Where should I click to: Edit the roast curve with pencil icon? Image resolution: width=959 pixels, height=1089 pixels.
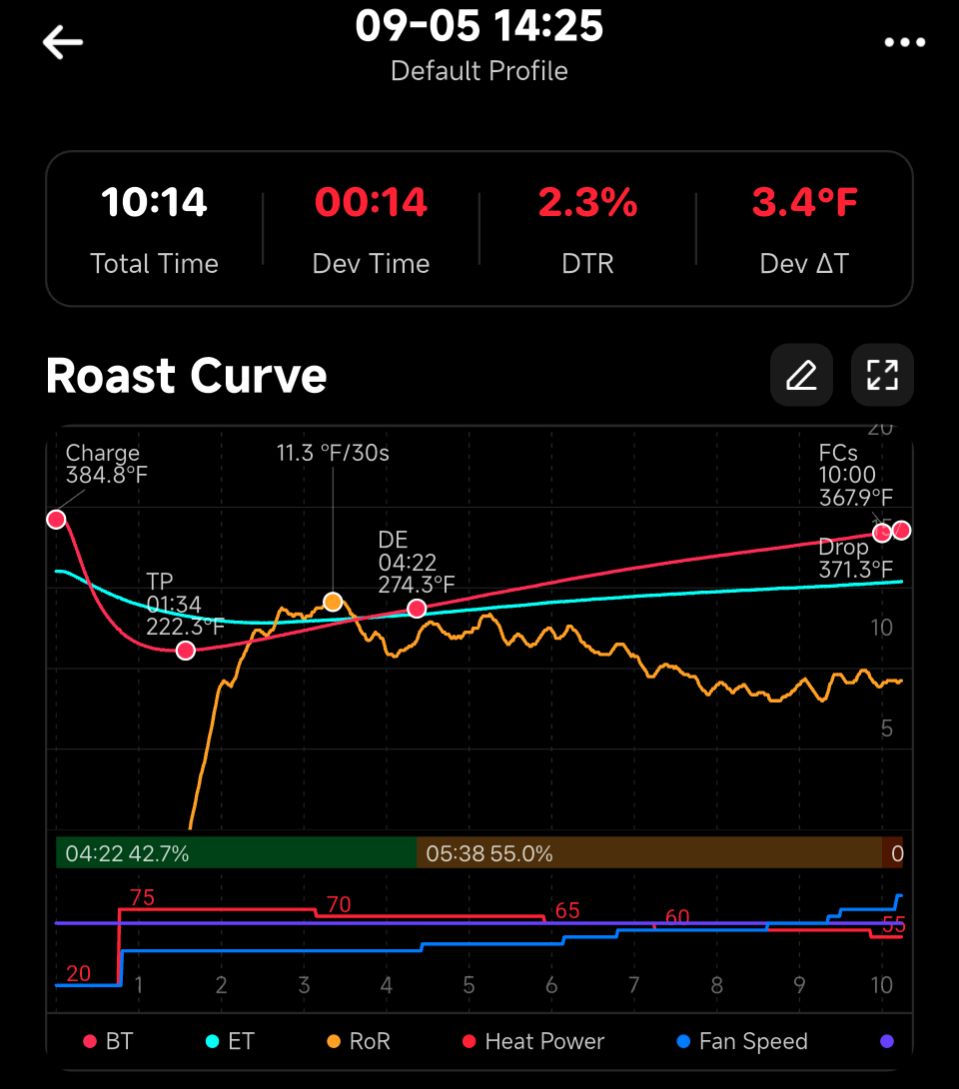pyautogui.click(x=801, y=375)
